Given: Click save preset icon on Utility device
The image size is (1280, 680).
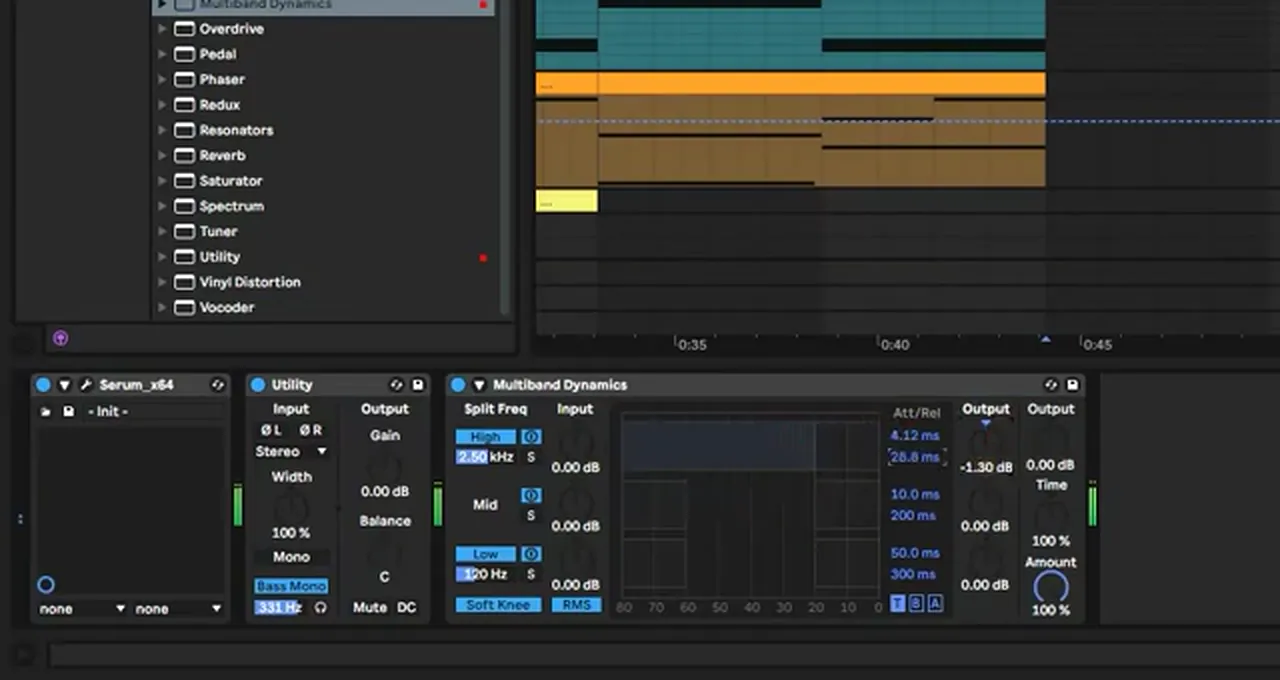Looking at the screenshot, I should 418,385.
